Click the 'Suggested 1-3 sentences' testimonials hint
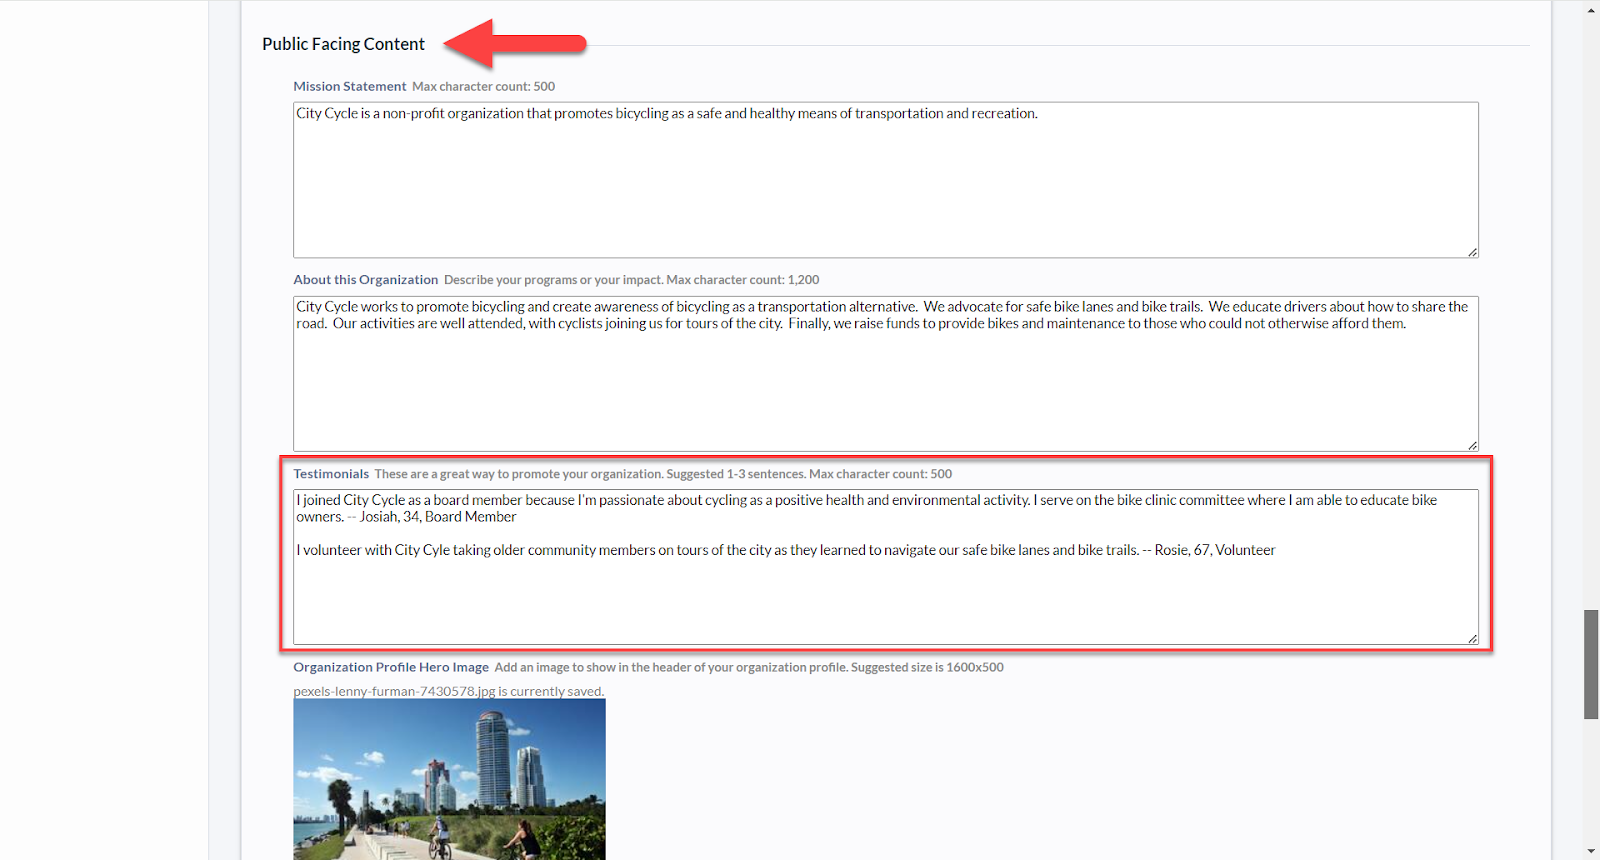The image size is (1600, 860). 735,474
